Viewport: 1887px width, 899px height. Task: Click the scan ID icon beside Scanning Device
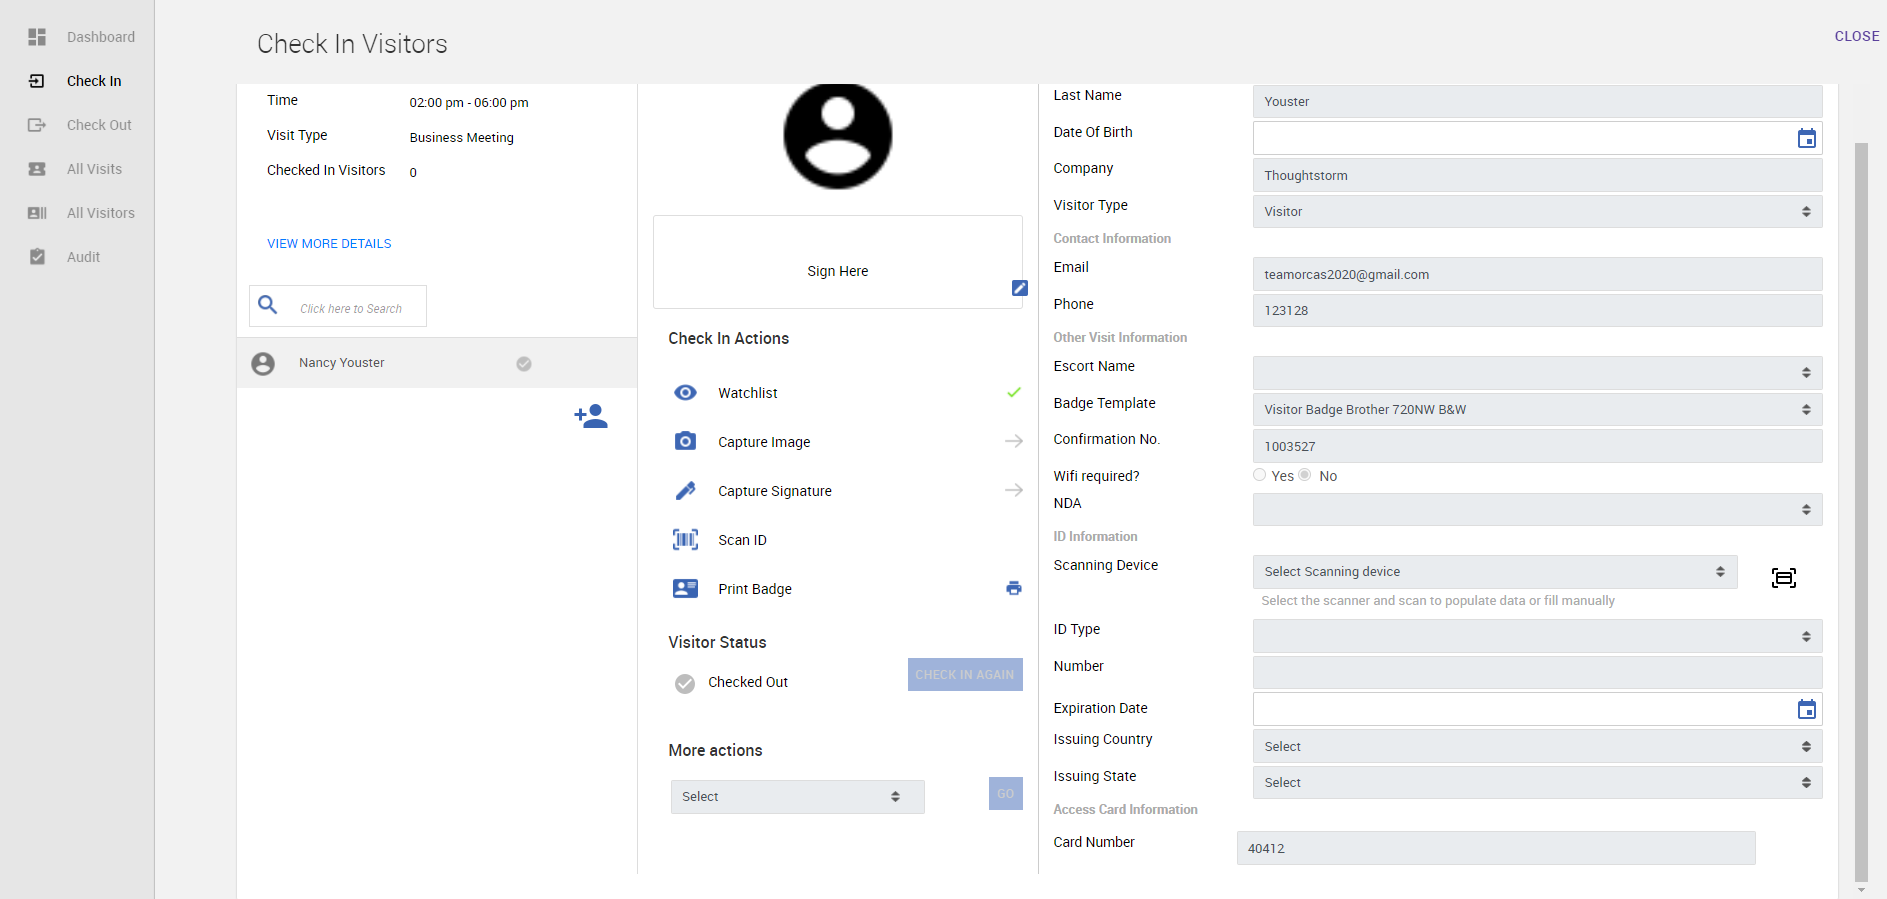coord(1783,578)
